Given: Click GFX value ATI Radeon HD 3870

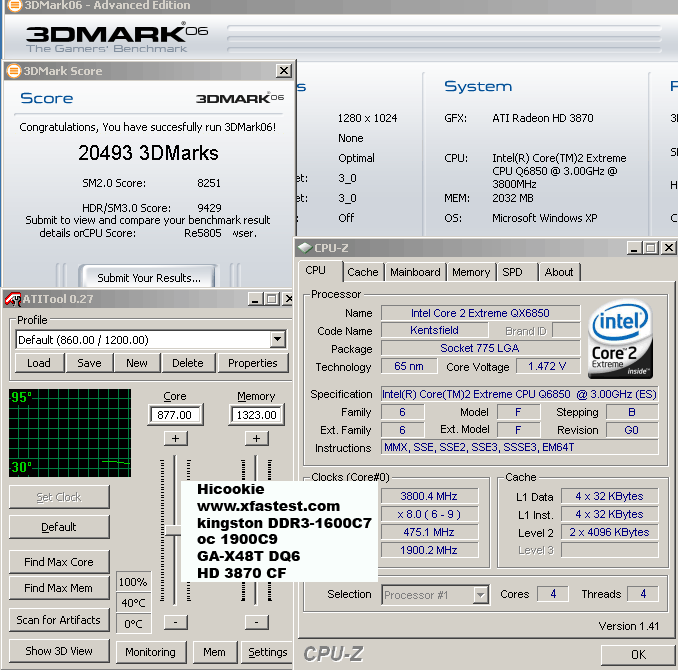Looking at the screenshot, I should pos(543,118).
